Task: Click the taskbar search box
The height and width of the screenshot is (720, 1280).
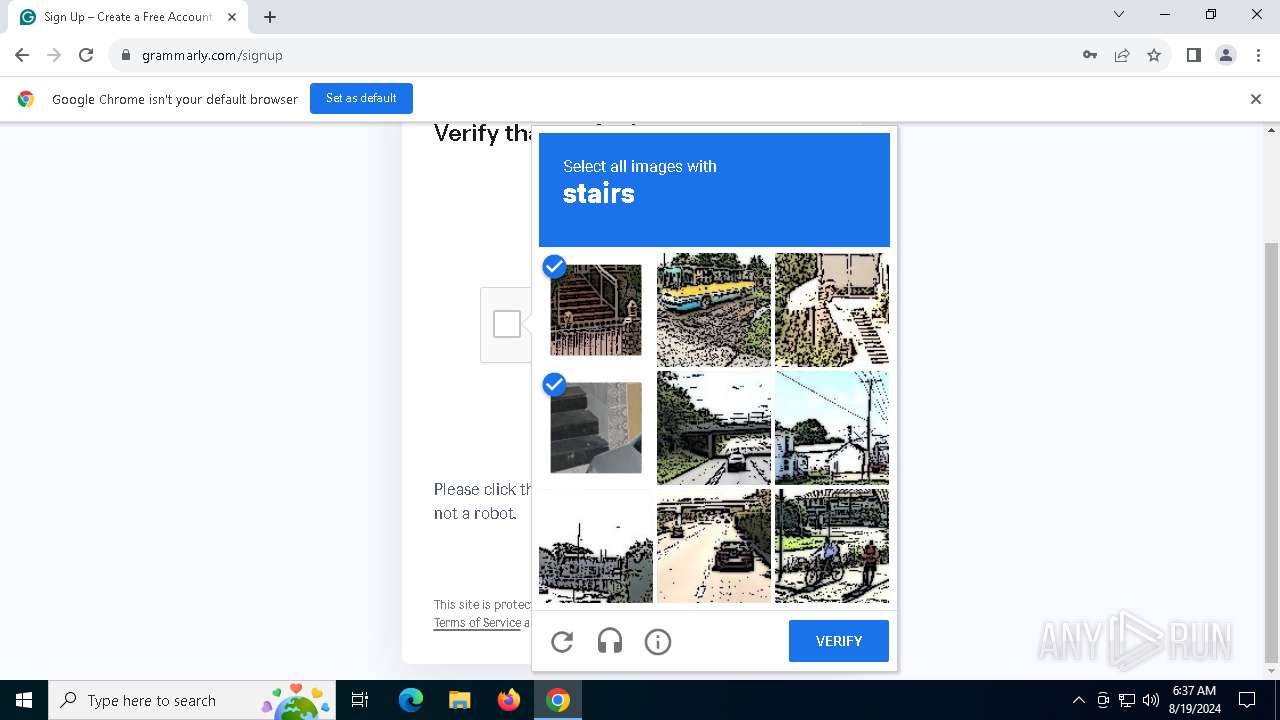Action: (x=191, y=700)
